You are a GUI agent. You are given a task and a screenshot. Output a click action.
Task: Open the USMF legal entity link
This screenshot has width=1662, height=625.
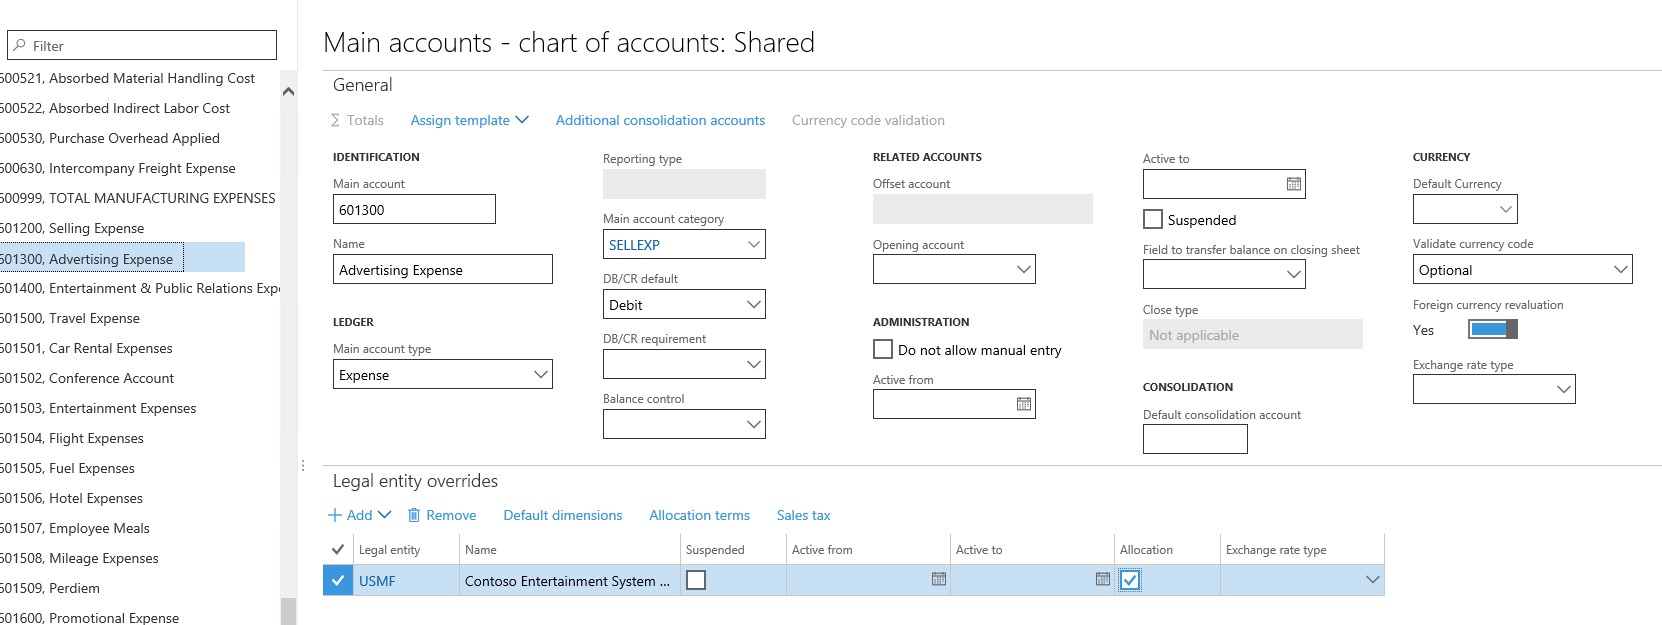coord(377,581)
